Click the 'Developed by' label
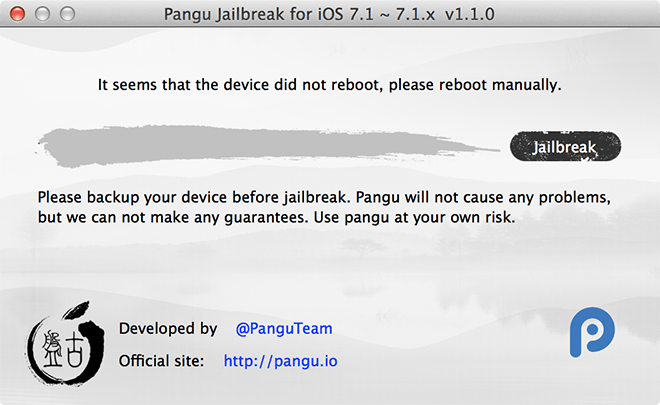660x405 pixels. click(168, 328)
